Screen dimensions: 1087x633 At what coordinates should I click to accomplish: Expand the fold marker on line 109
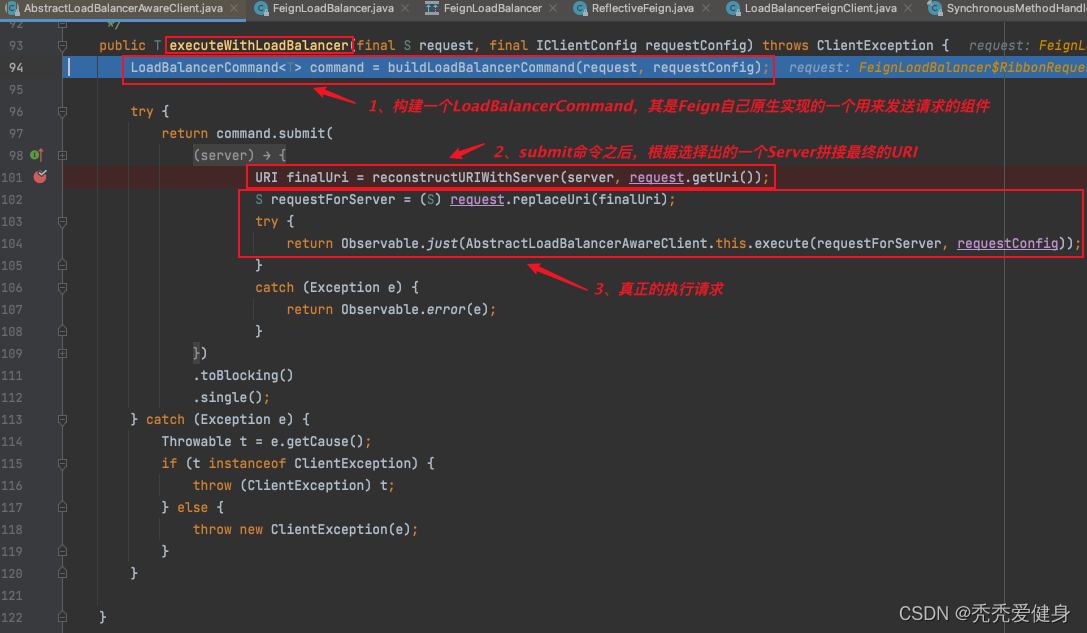click(x=62, y=353)
